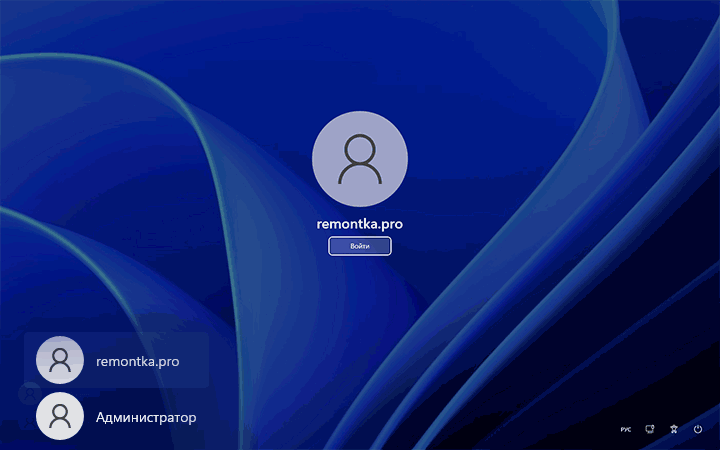Click the large profile picture above Войти

(360, 158)
